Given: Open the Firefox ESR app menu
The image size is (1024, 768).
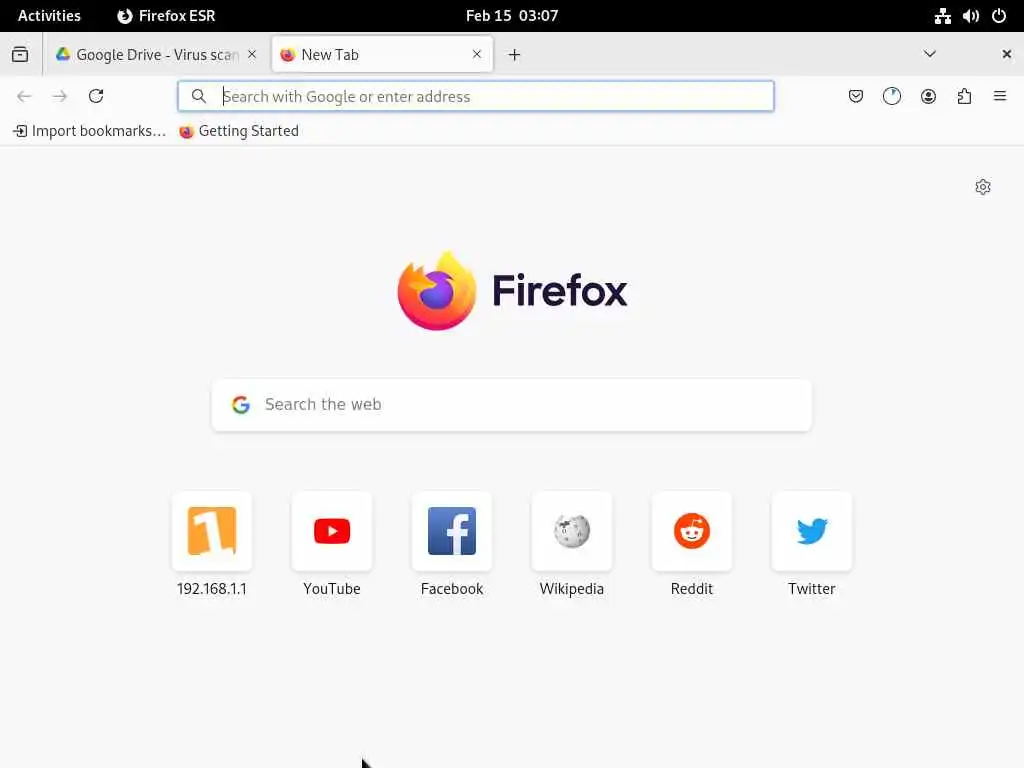Looking at the screenshot, I should coord(166,16).
